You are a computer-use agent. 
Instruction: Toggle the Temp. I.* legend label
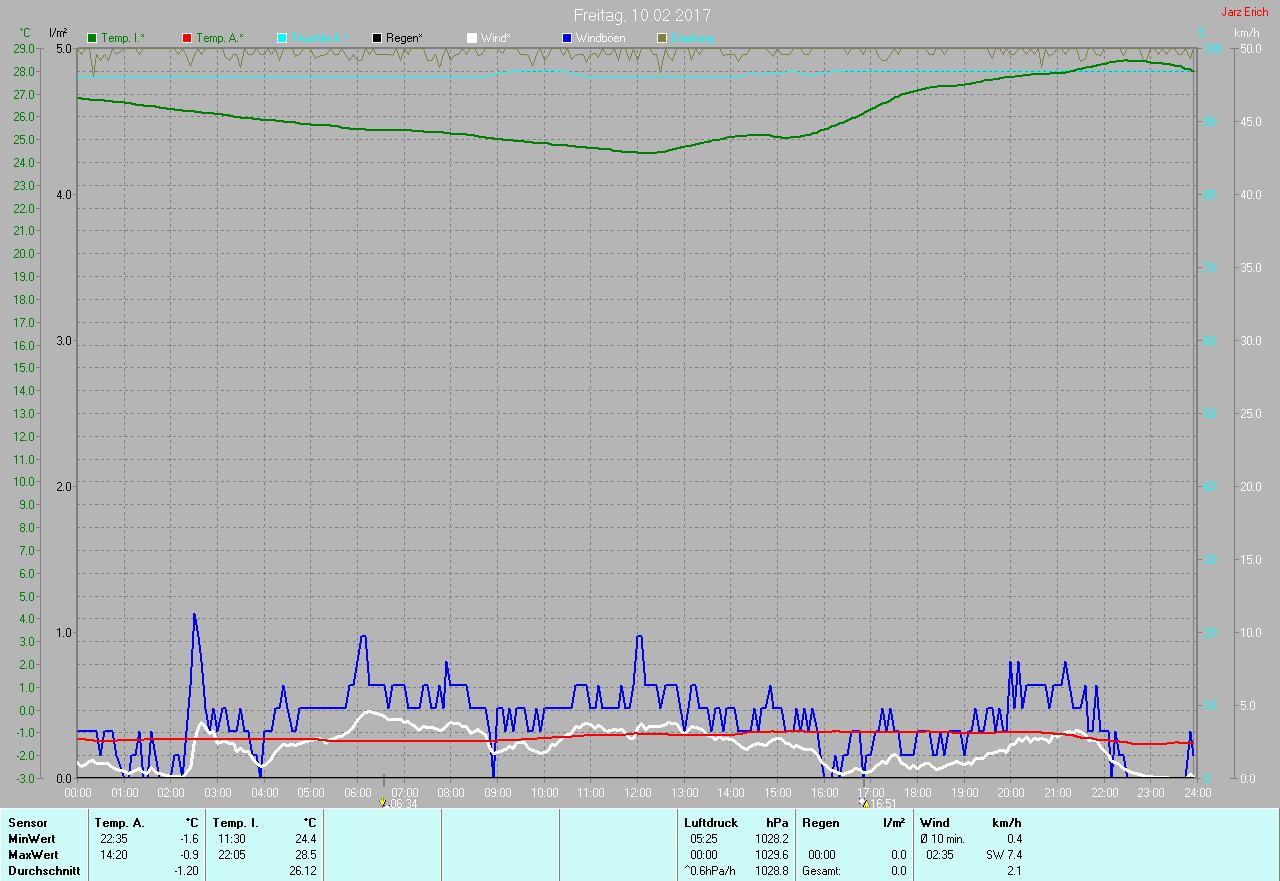[x=122, y=38]
